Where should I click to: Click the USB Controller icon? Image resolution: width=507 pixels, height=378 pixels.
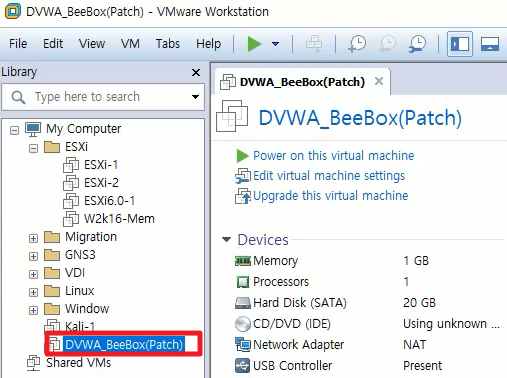click(x=243, y=366)
